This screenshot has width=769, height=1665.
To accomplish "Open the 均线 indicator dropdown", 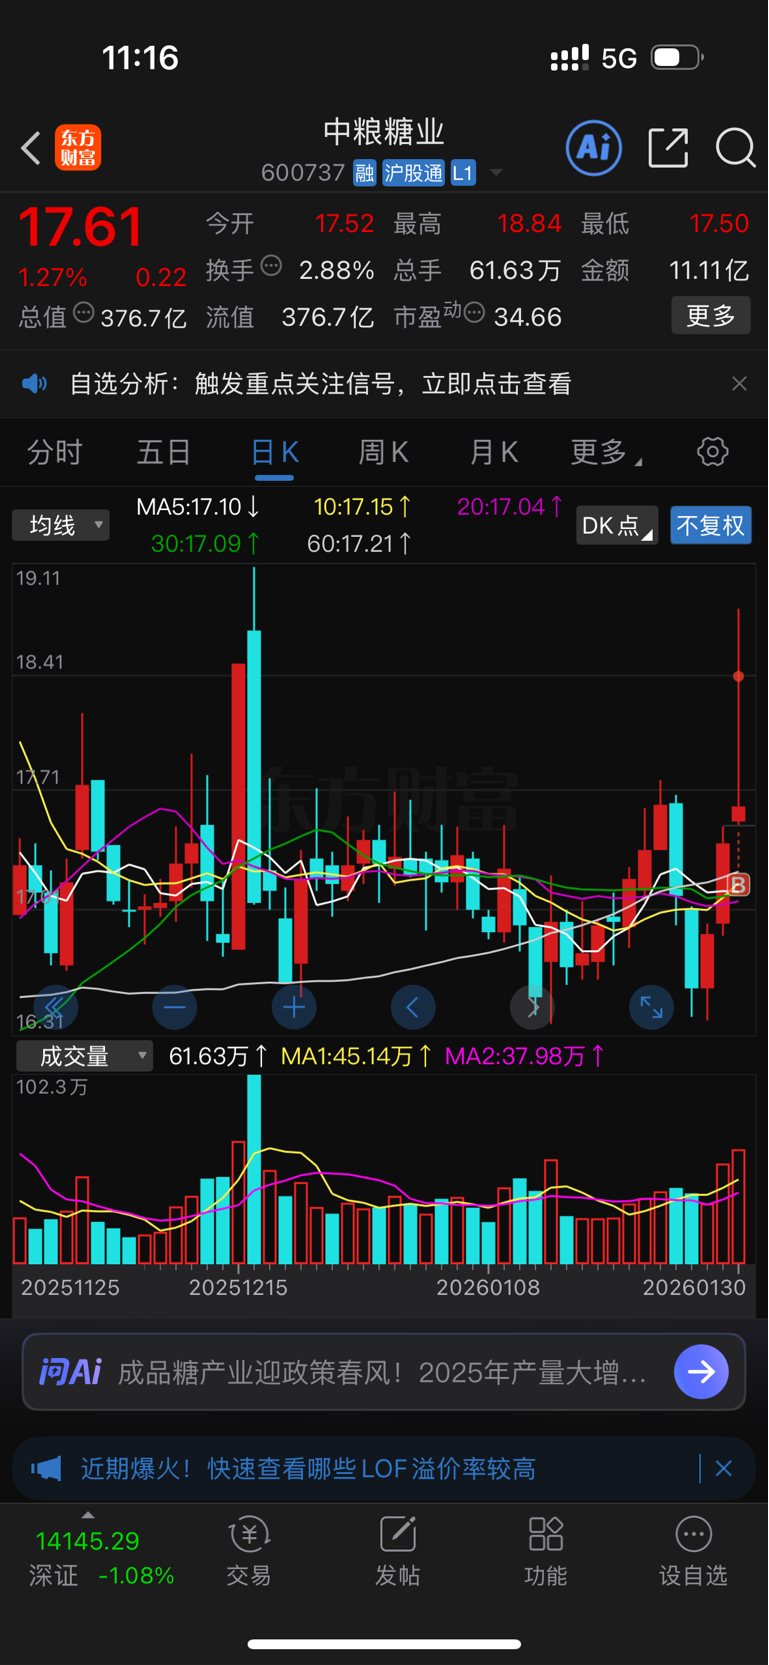I will click(x=61, y=525).
